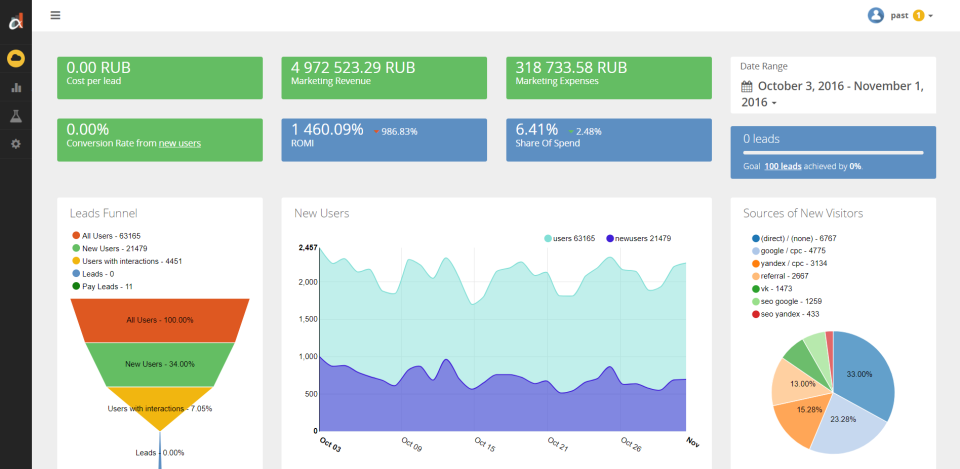Click the hamburger menu icon
This screenshot has height=469, width=960.
pyautogui.click(x=55, y=15)
